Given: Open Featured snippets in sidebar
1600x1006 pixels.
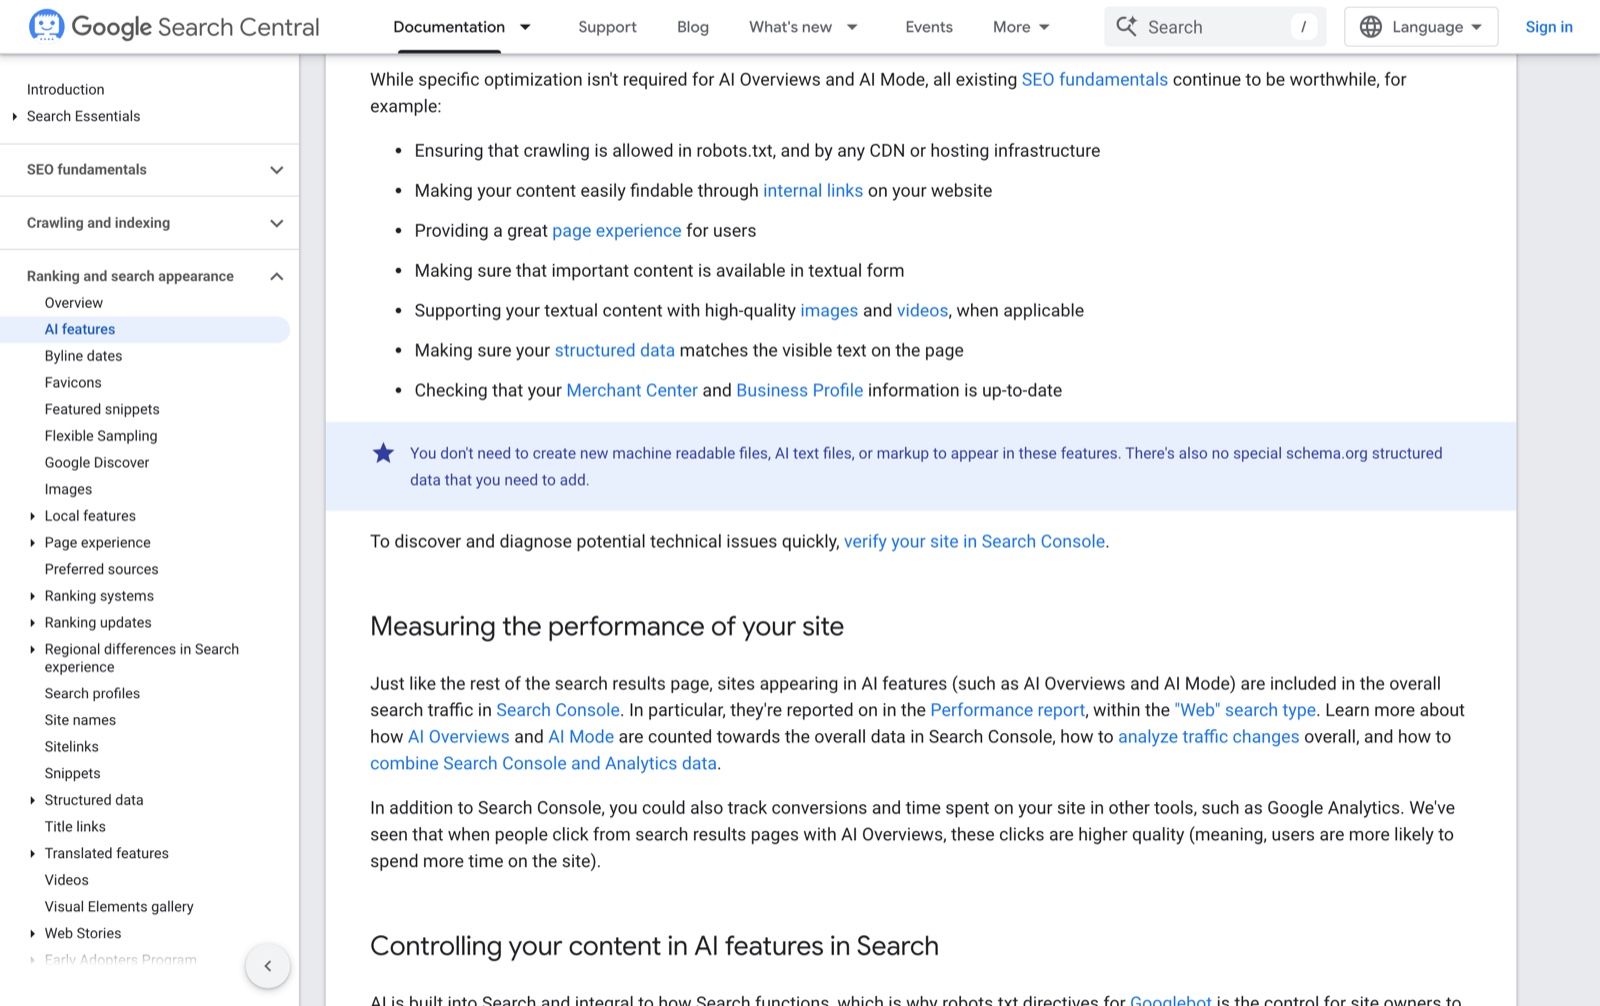Looking at the screenshot, I should [x=102, y=409].
